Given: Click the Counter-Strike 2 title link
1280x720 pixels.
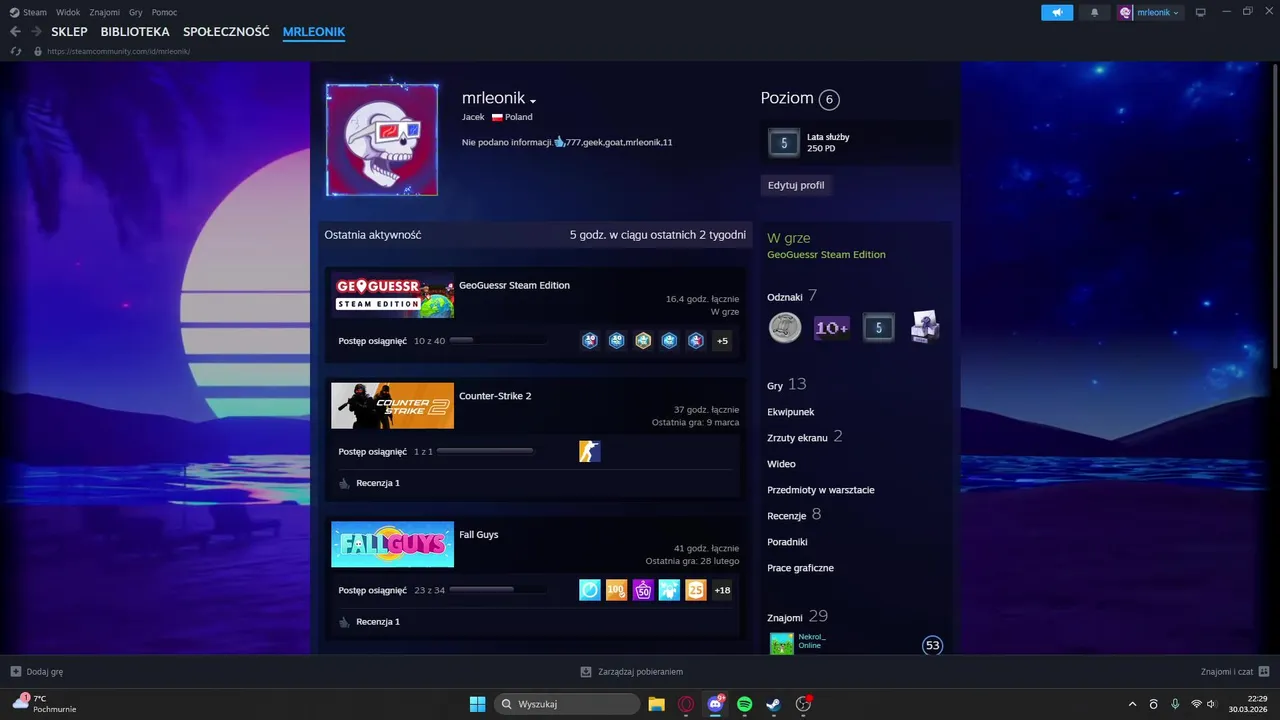Looking at the screenshot, I should pos(495,396).
